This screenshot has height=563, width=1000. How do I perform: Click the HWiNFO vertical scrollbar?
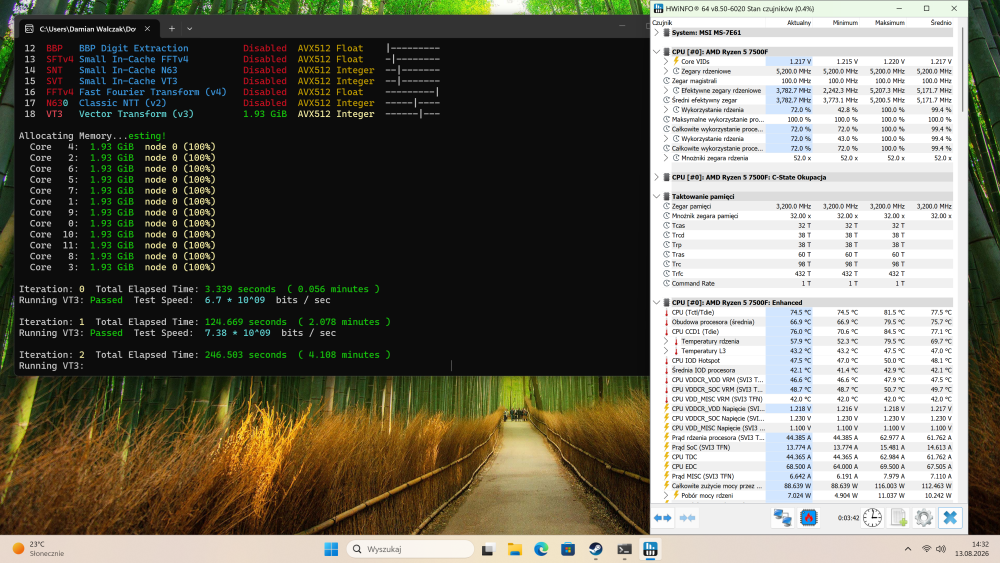[962, 70]
